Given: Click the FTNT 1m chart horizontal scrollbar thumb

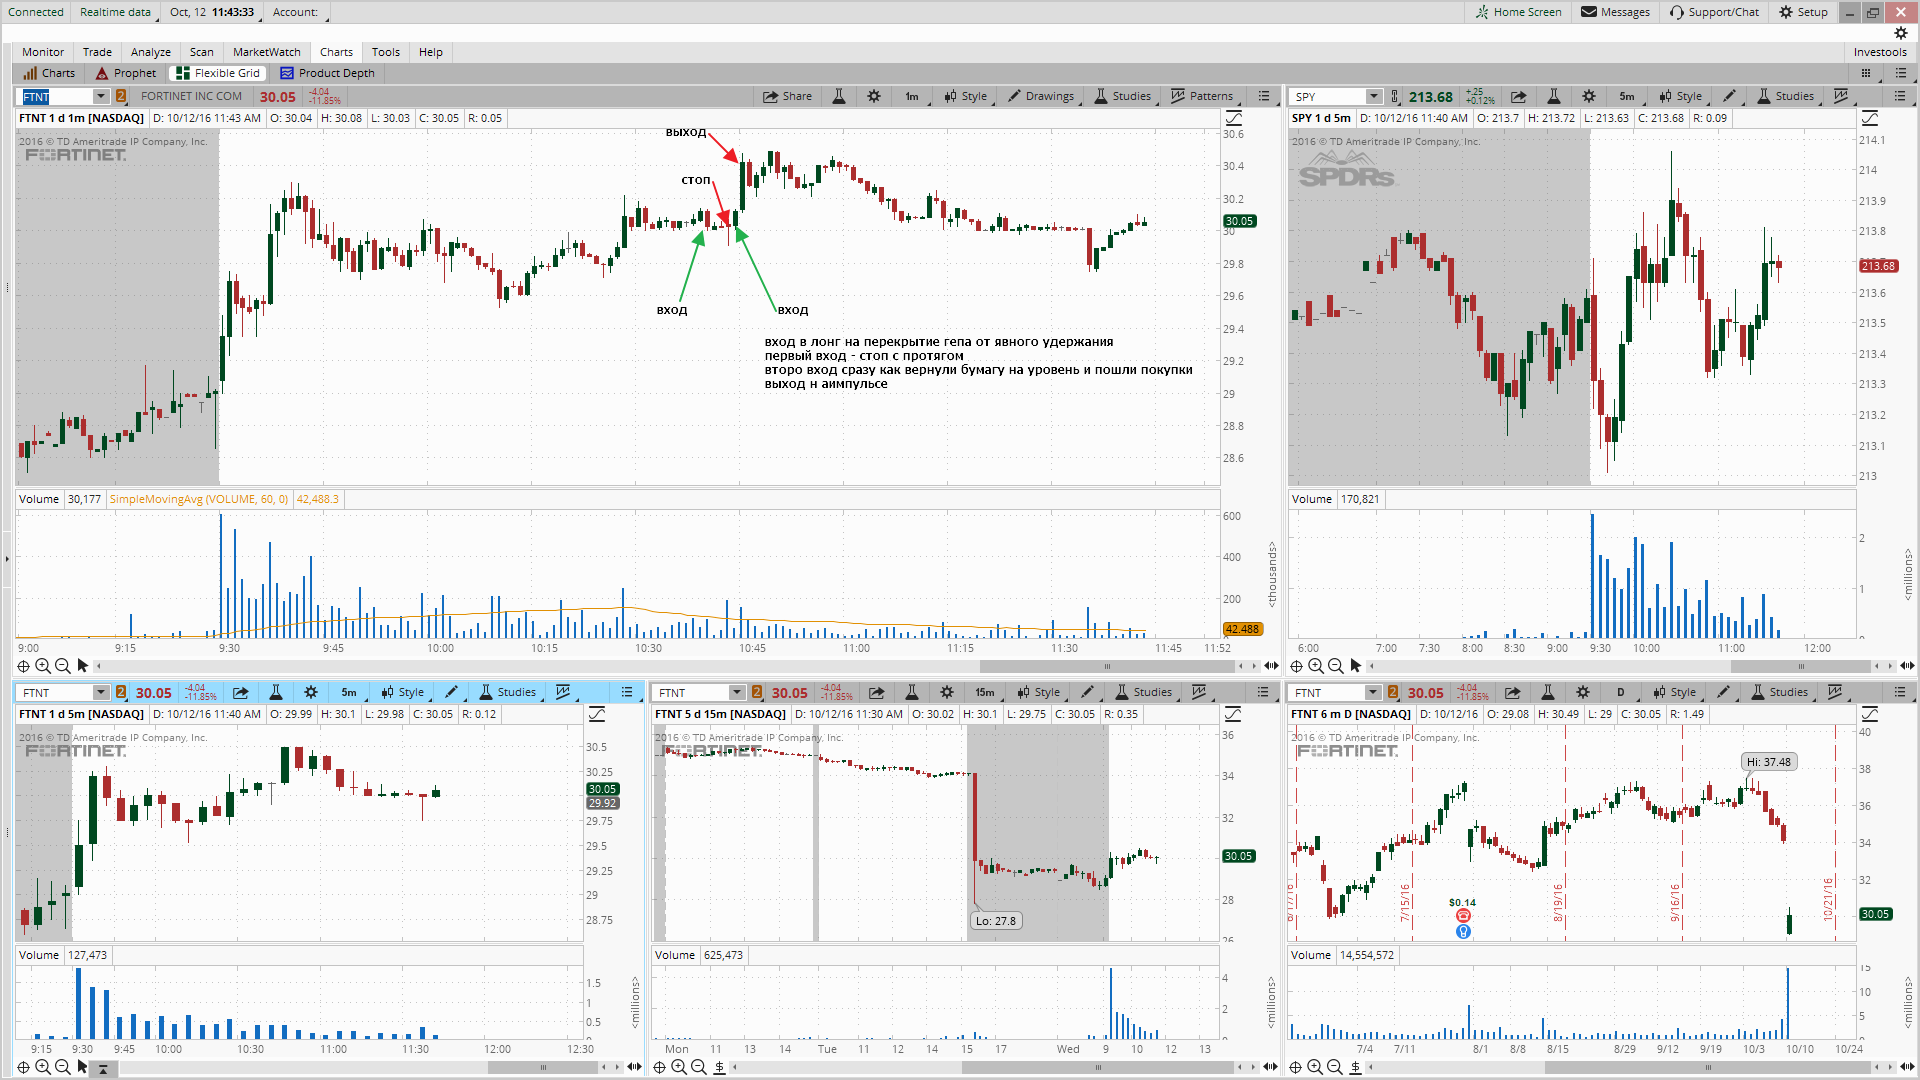Looking at the screenshot, I should [1107, 666].
